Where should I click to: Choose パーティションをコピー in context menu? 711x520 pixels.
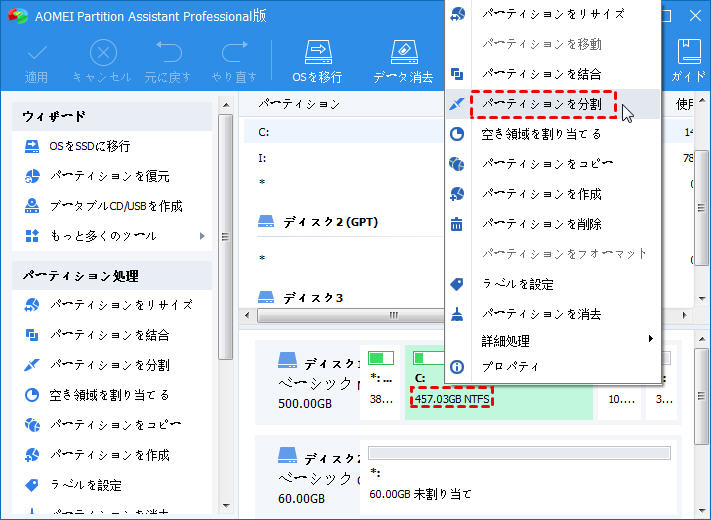point(553,164)
